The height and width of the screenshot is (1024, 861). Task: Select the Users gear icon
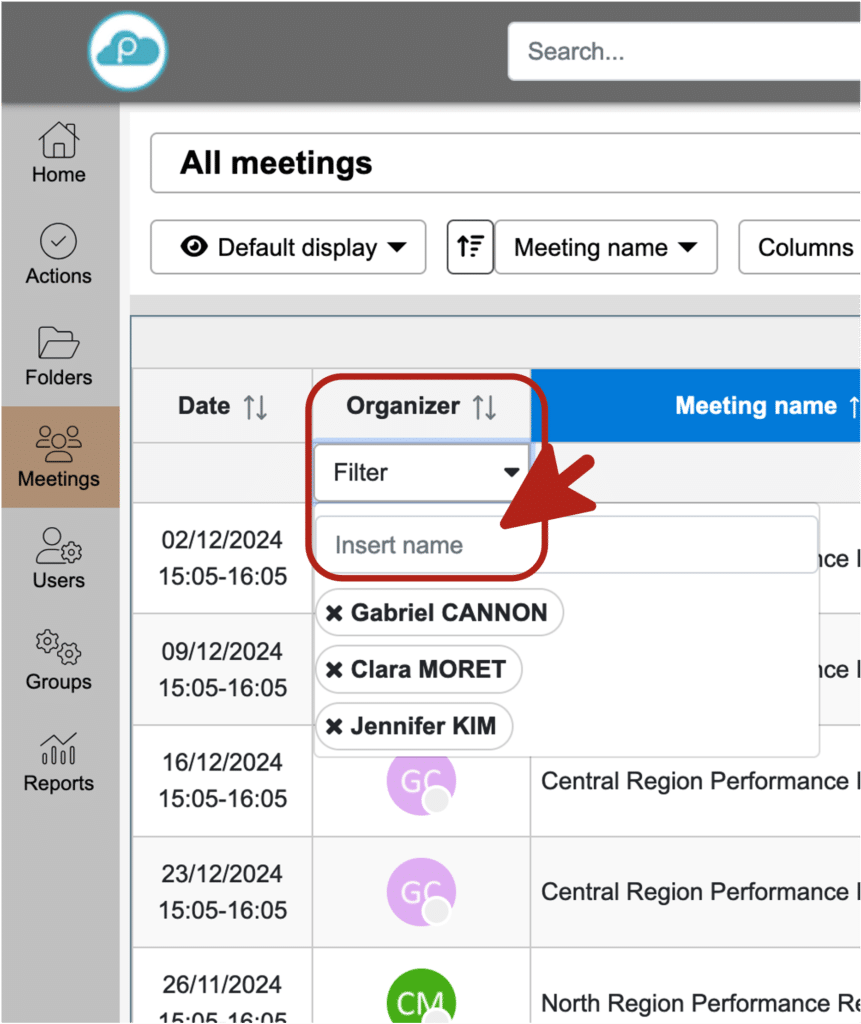[59, 546]
